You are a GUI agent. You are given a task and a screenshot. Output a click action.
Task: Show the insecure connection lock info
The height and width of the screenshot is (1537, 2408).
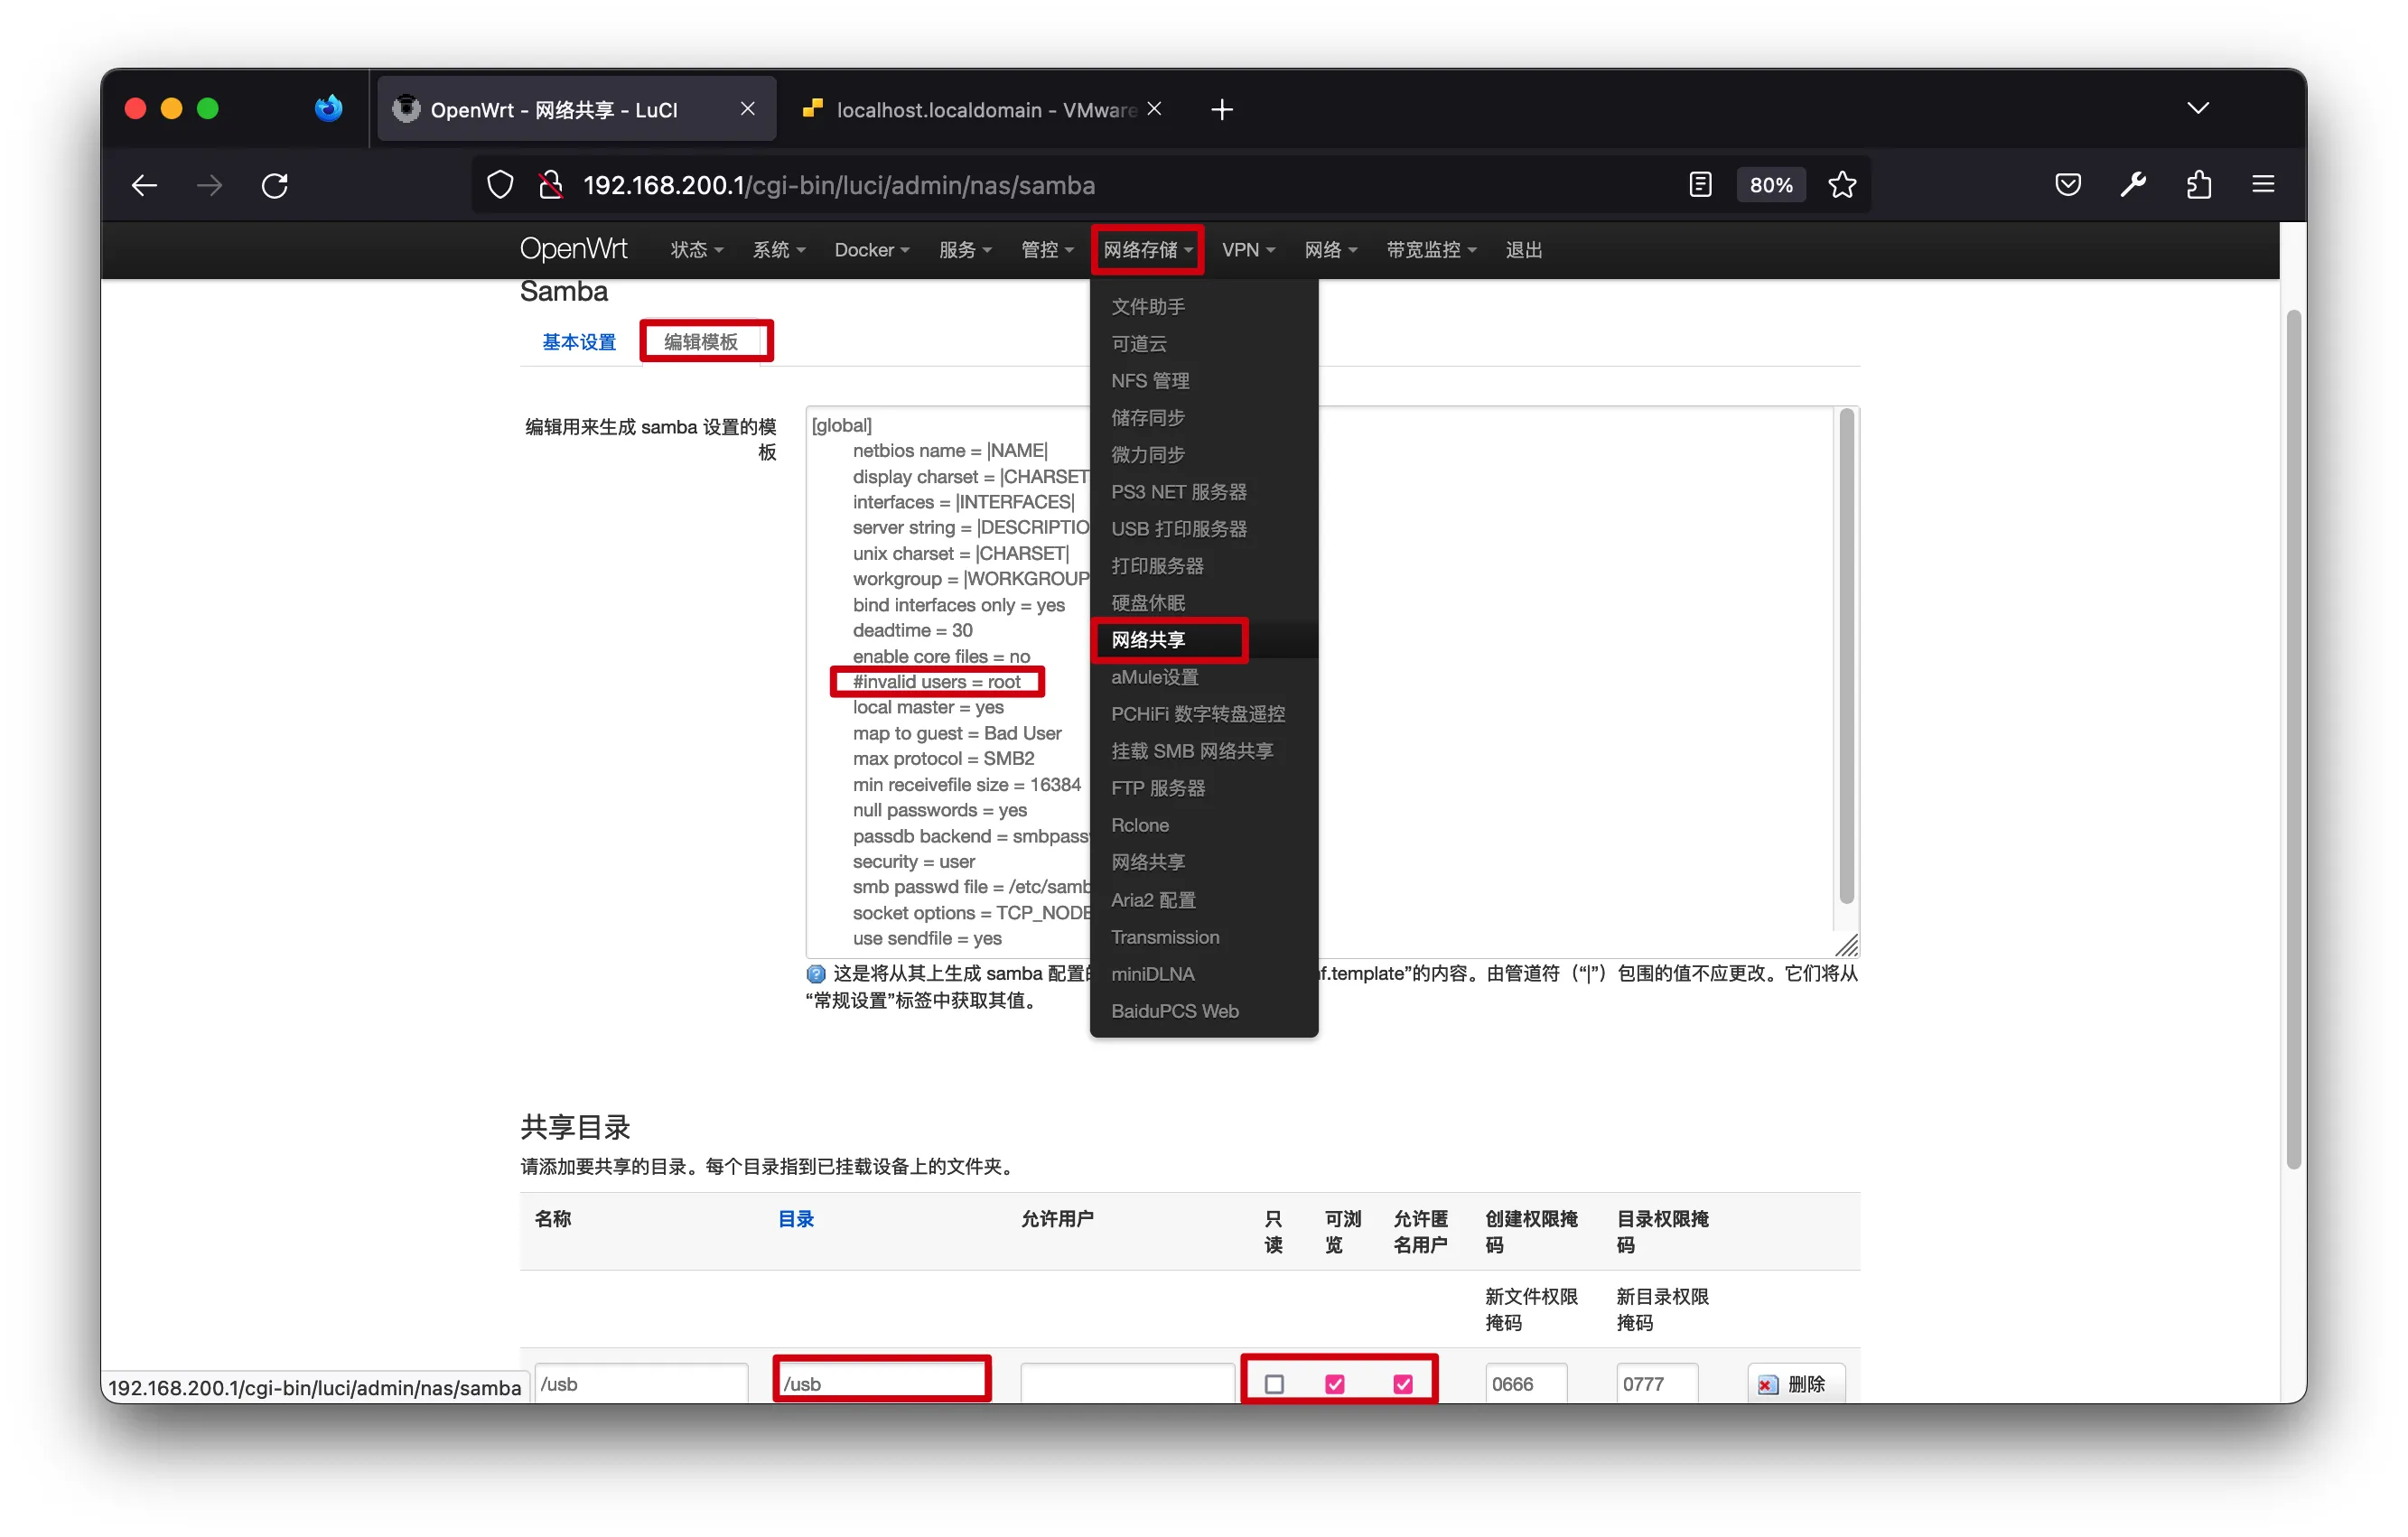pyautogui.click(x=550, y=185)
